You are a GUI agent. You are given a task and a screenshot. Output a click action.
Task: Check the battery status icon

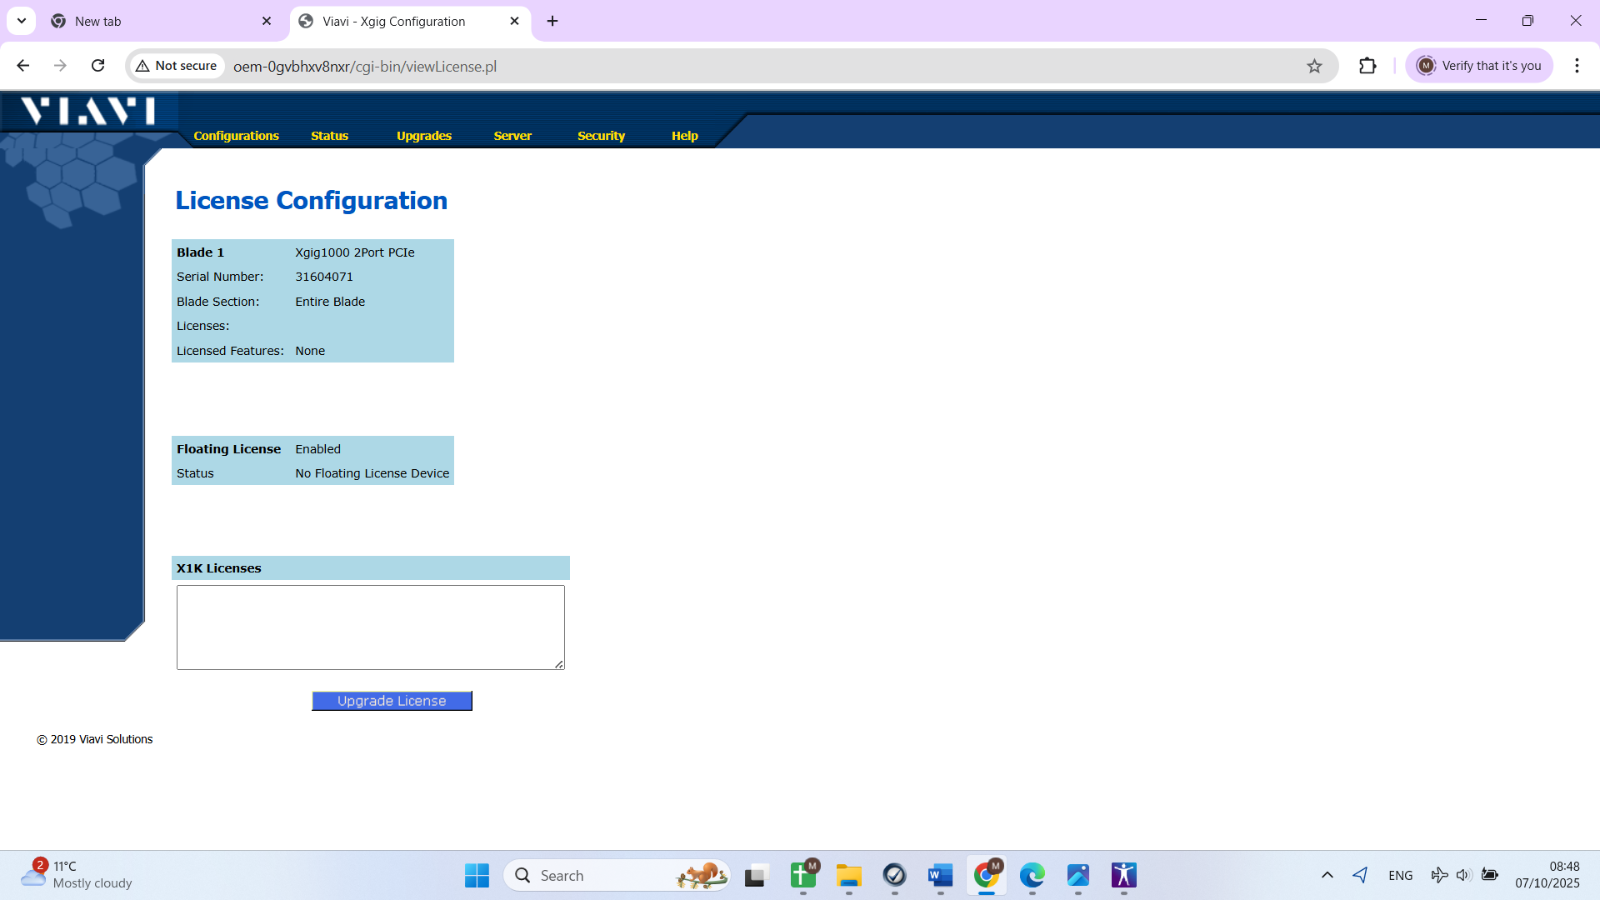tap(1489, 875)
